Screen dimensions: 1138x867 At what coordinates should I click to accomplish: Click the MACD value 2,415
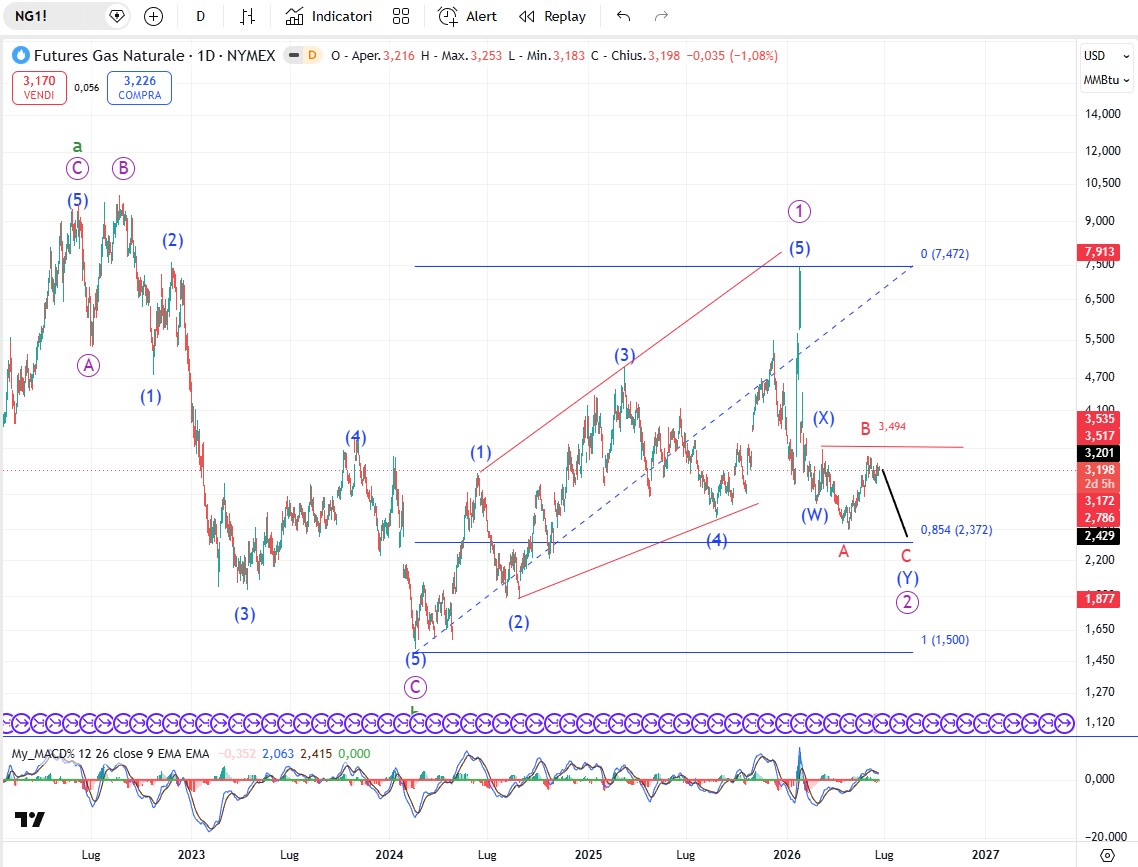pos(316,754)
